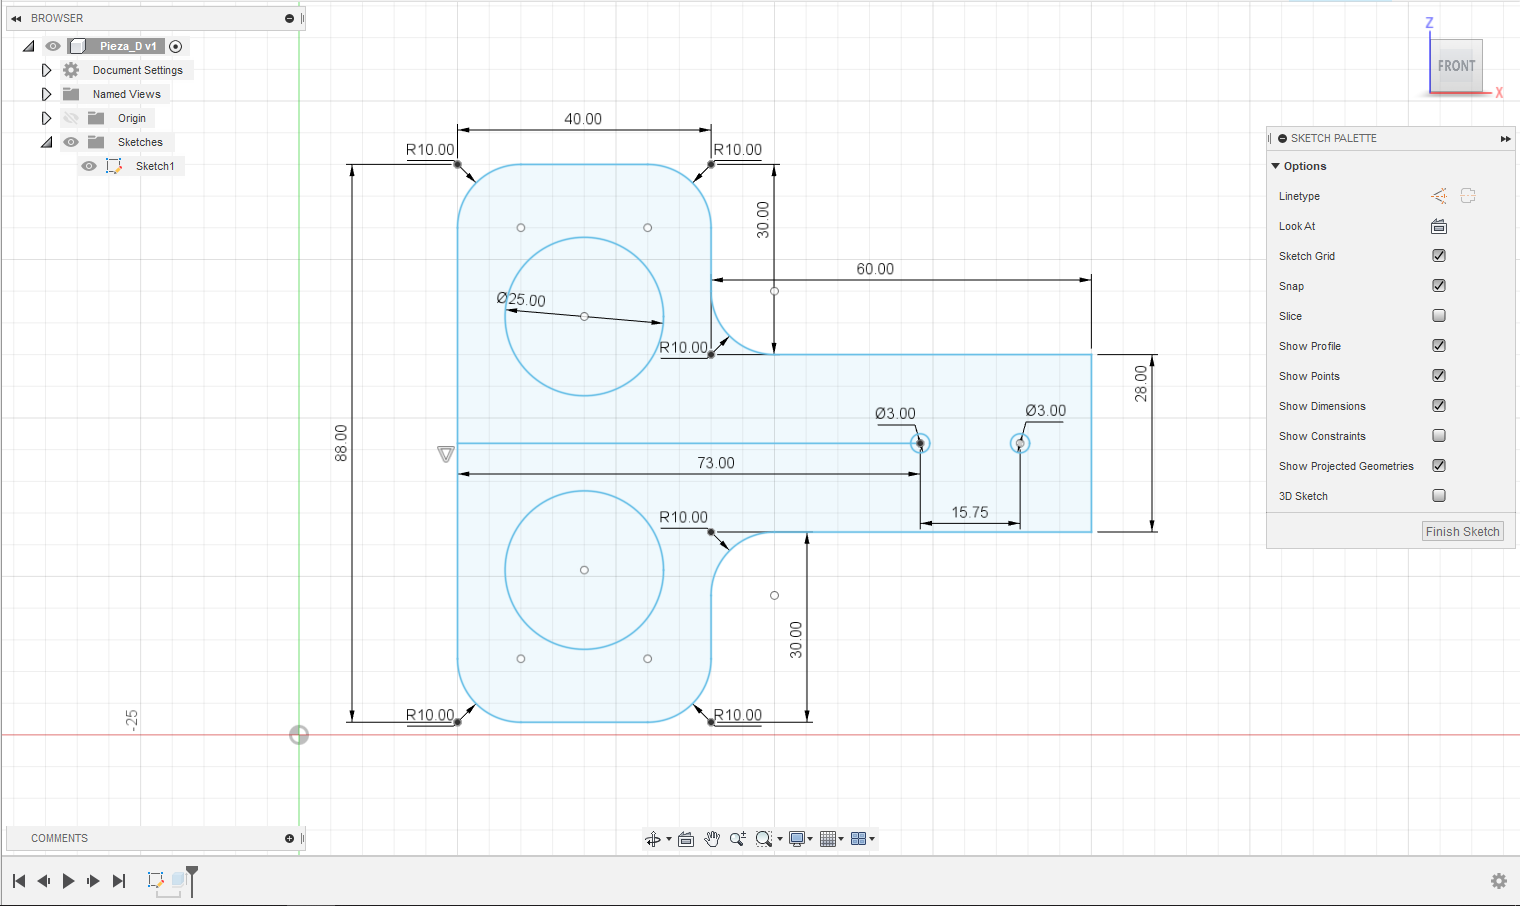Click the Look At icon in navigation bar
The height and width of the screenshot is (906, 1520).
(686, 839)
